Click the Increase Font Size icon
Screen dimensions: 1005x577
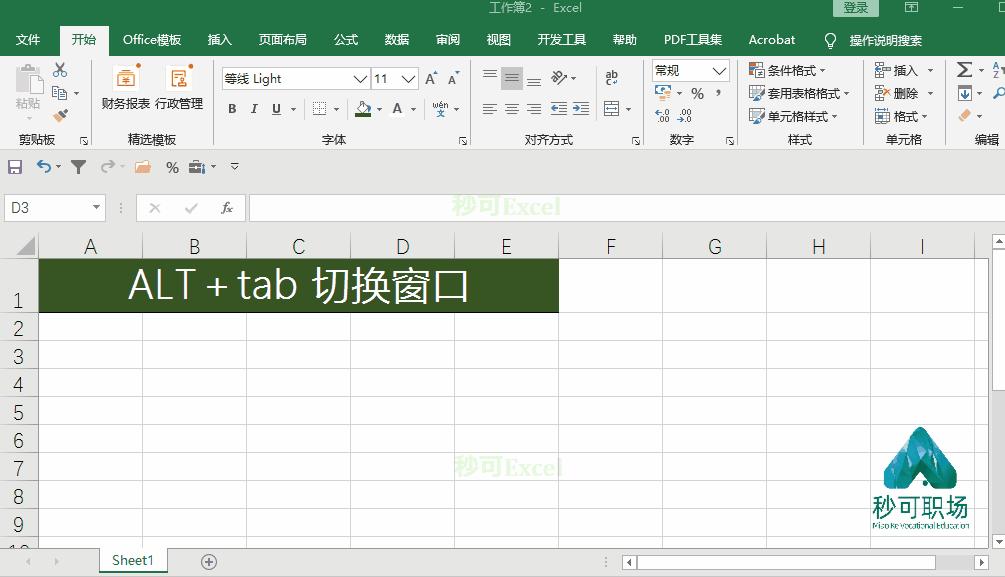pyautogui.click(x=430, y=76)
